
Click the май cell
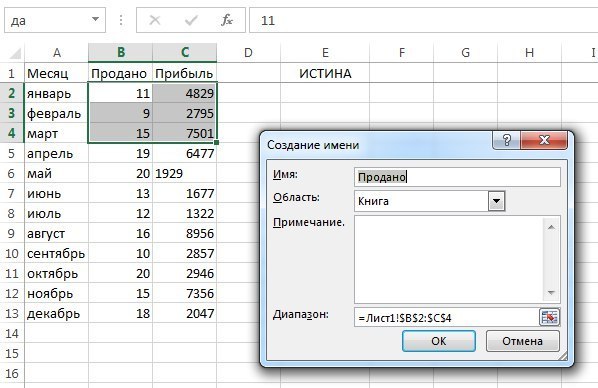tap(56, 173)
